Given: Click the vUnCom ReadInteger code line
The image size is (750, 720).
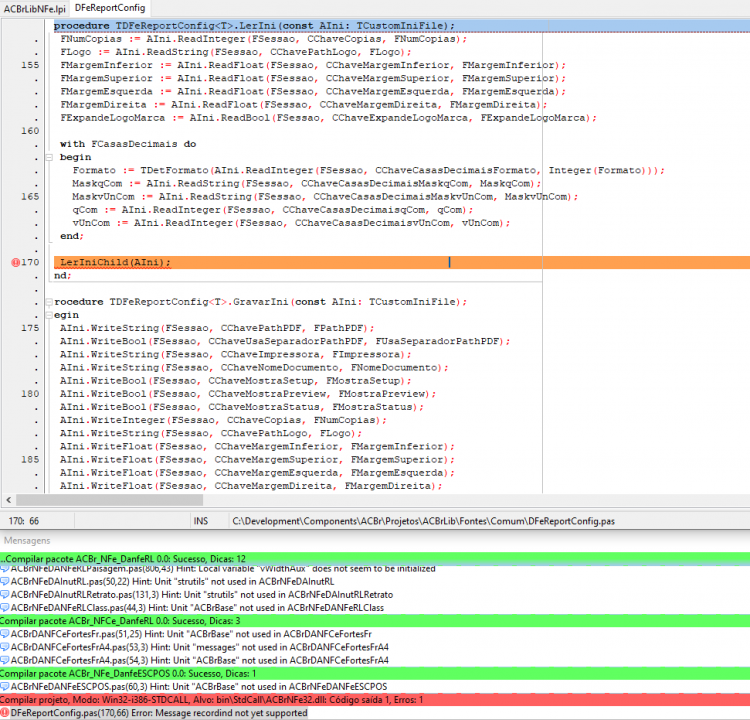Looking at the screenshot, I should (x=291, y=223).
